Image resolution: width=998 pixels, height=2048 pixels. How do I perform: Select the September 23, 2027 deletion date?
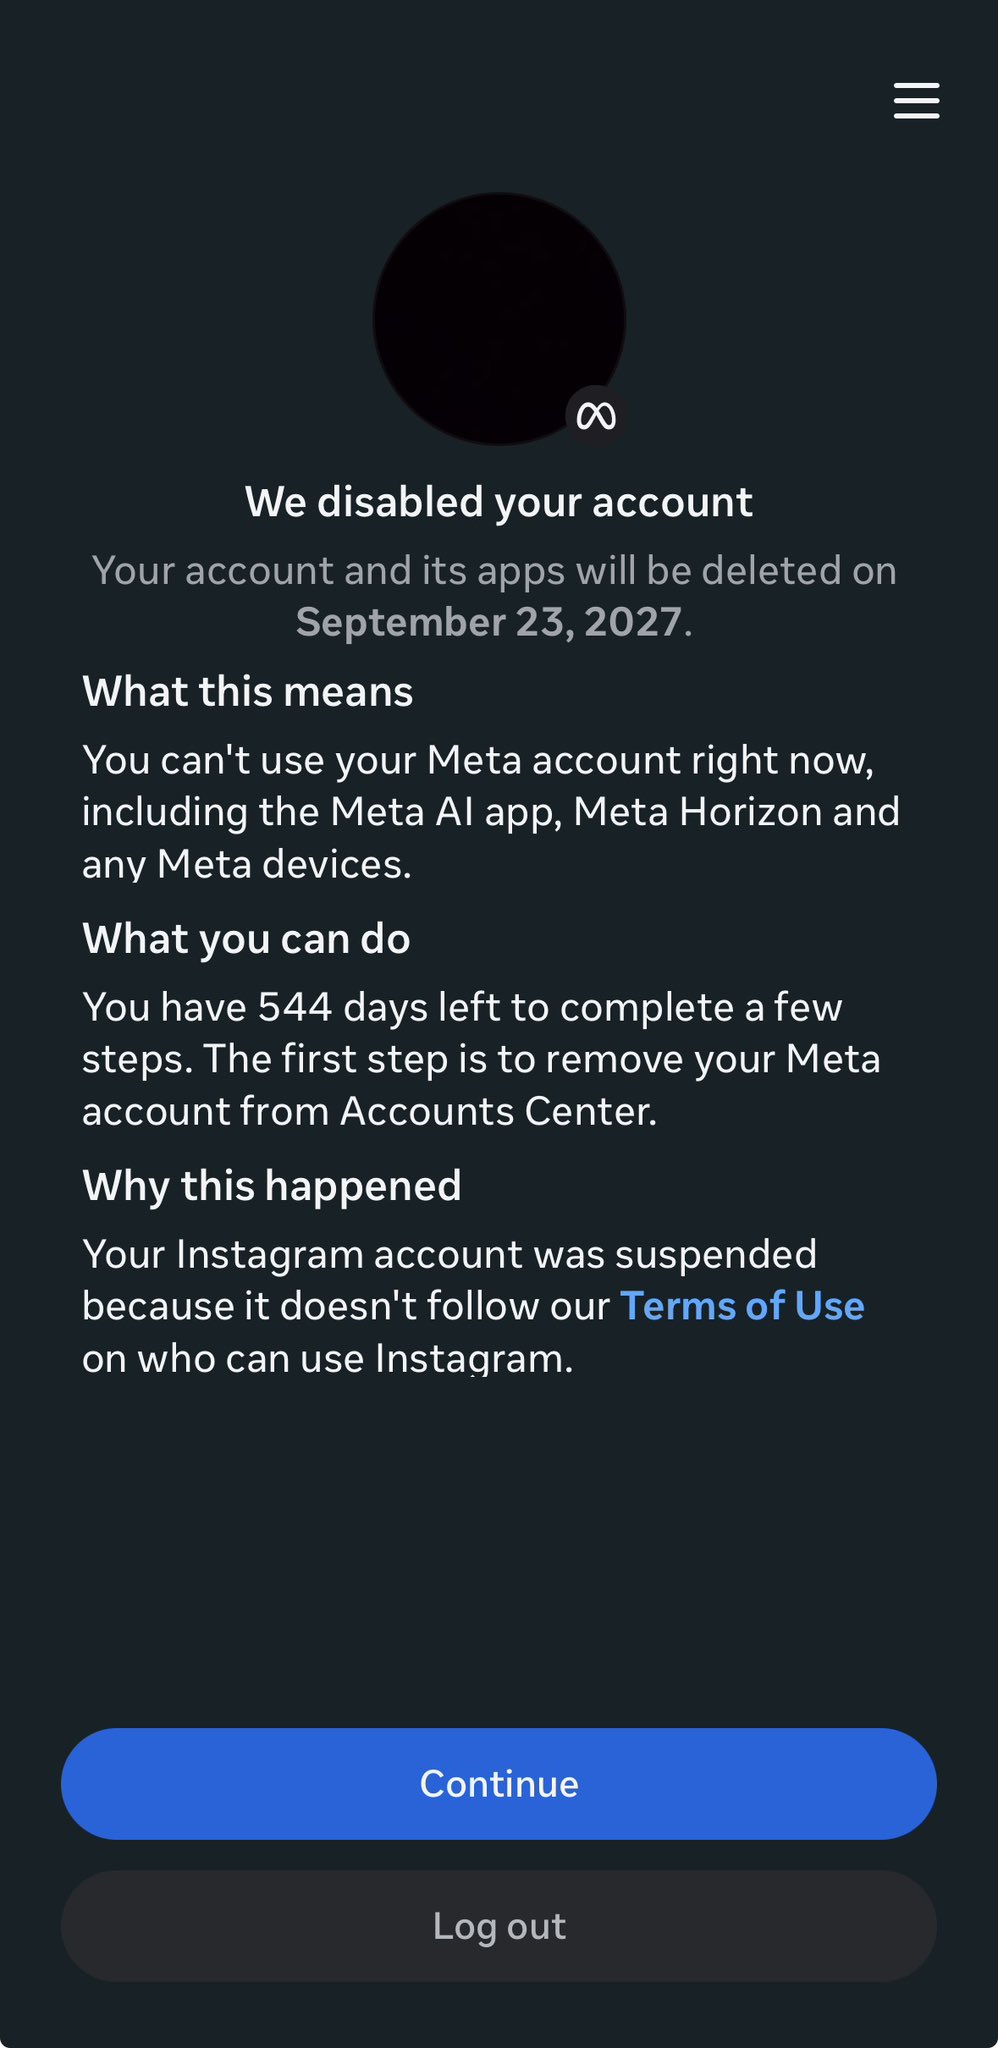point(490,622)
